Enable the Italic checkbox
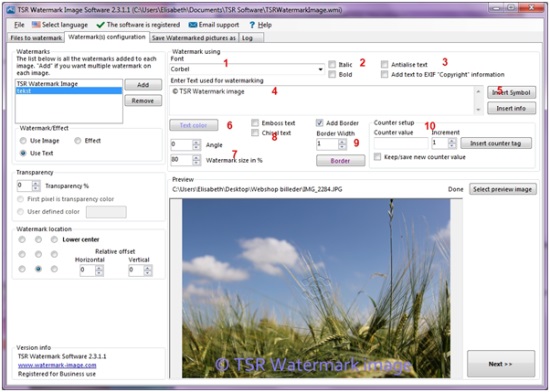This screenshot has width=550, height=392. tap(332, 64)
